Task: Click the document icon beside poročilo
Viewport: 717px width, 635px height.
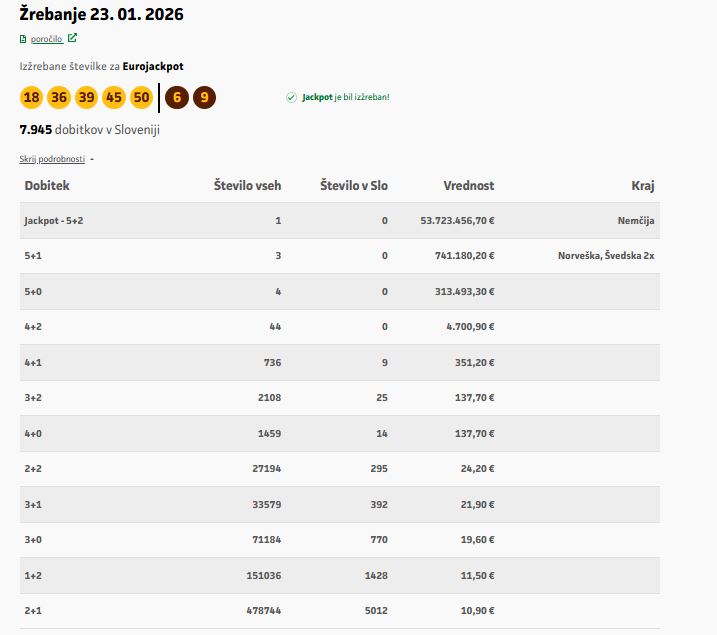Action: [x=23, y=39]
